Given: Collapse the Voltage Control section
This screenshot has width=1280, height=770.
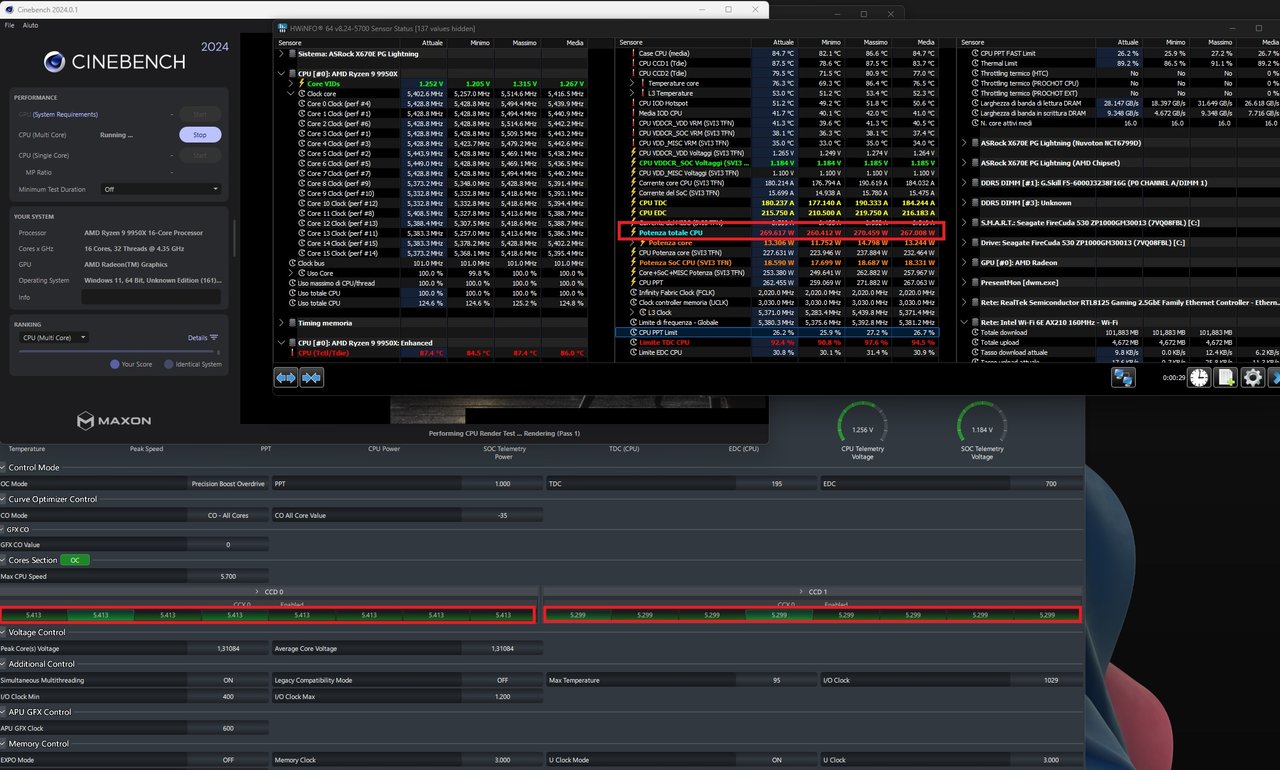Looking at the screenshot, I should click(3, 632).
